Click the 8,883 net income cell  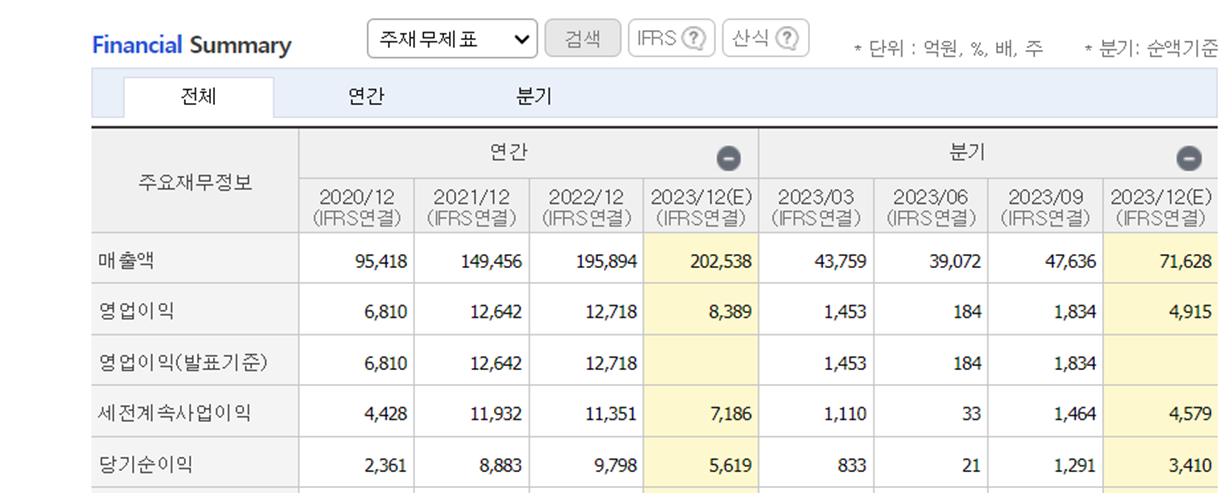[472, 464]
